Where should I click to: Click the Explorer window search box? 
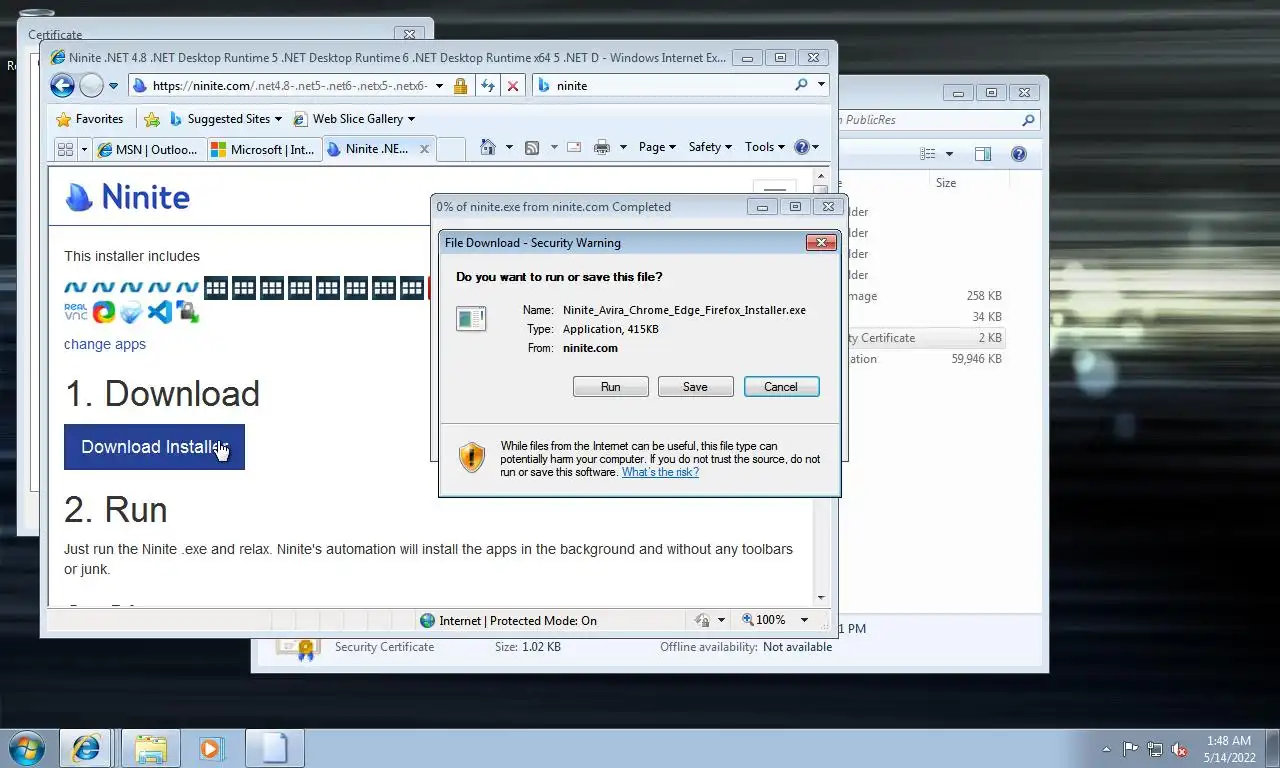tap(938, 120)
